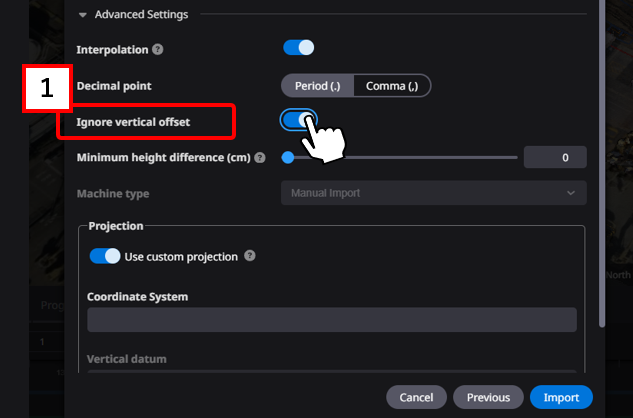Click the minimum height difference slider handle
This screenshot has height=418, width=633.
[x=288, y=158]
